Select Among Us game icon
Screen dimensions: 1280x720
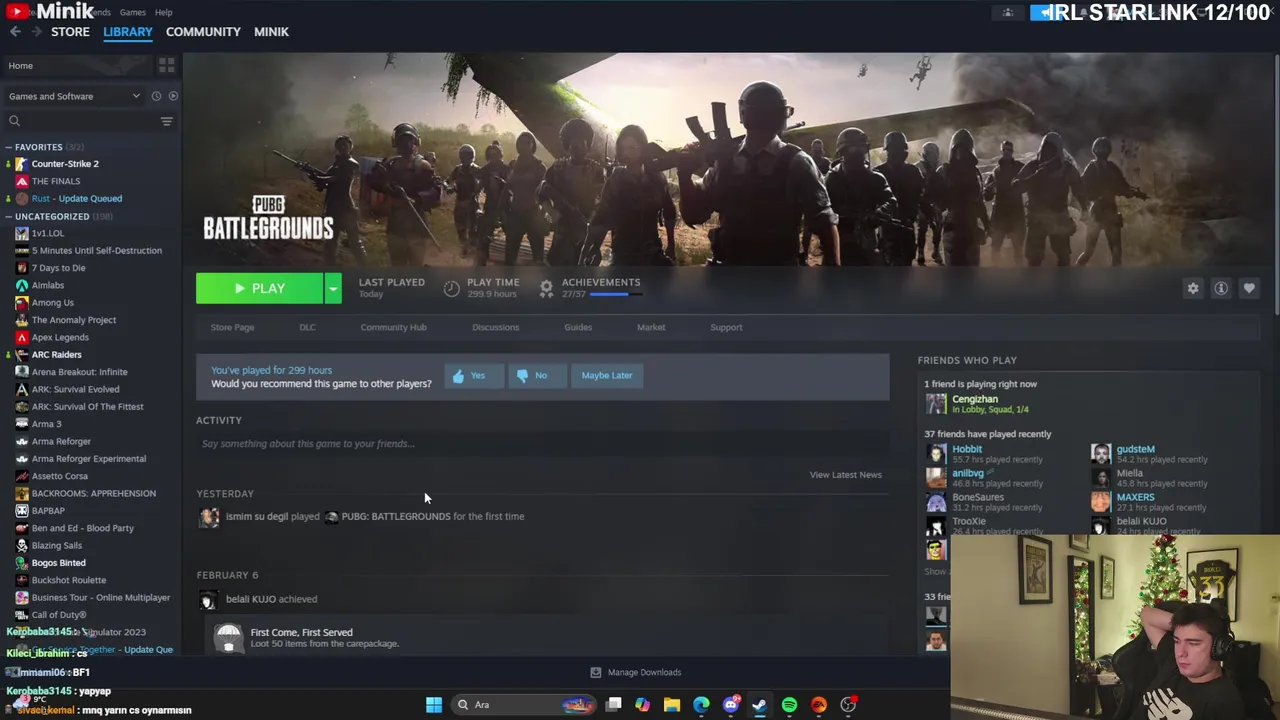[22, 302]
